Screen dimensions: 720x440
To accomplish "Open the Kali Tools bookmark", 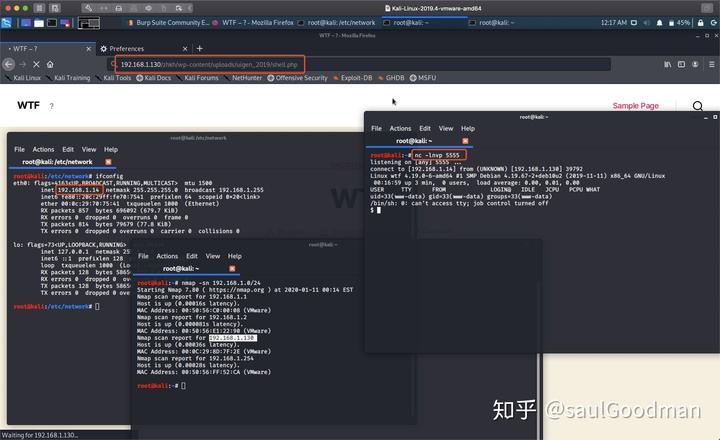I will click(x=113, y=78).
